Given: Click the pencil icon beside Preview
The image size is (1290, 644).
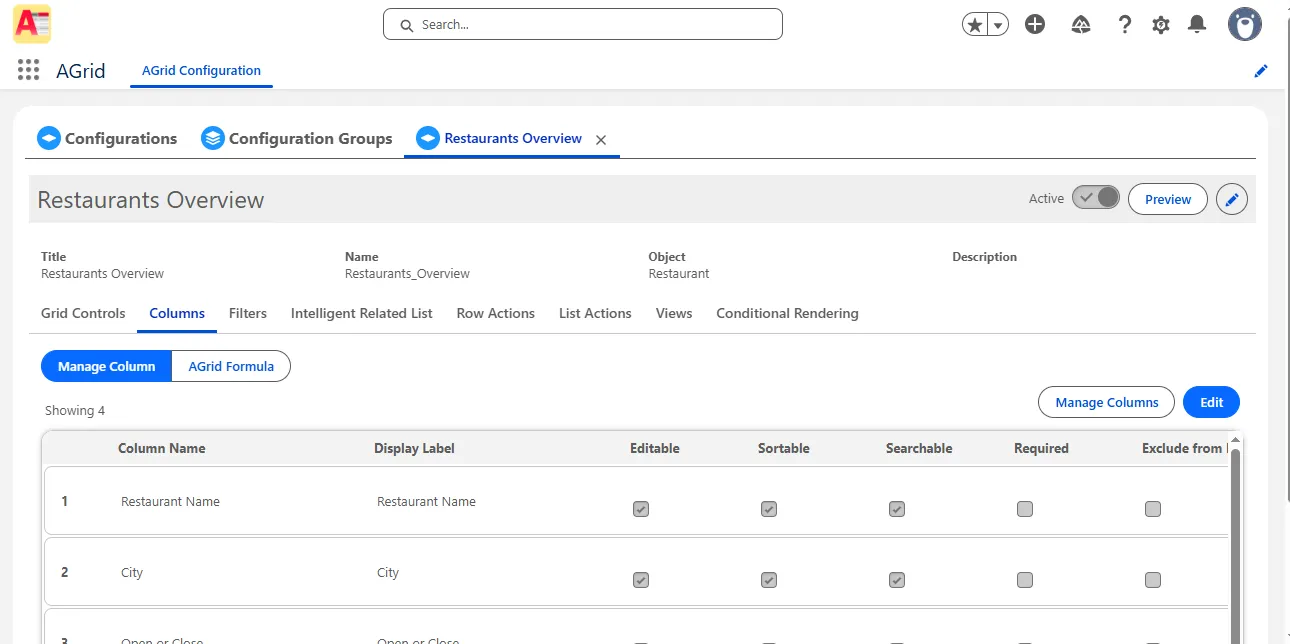Looking at the screenshot, I should tap(1232, 199).
